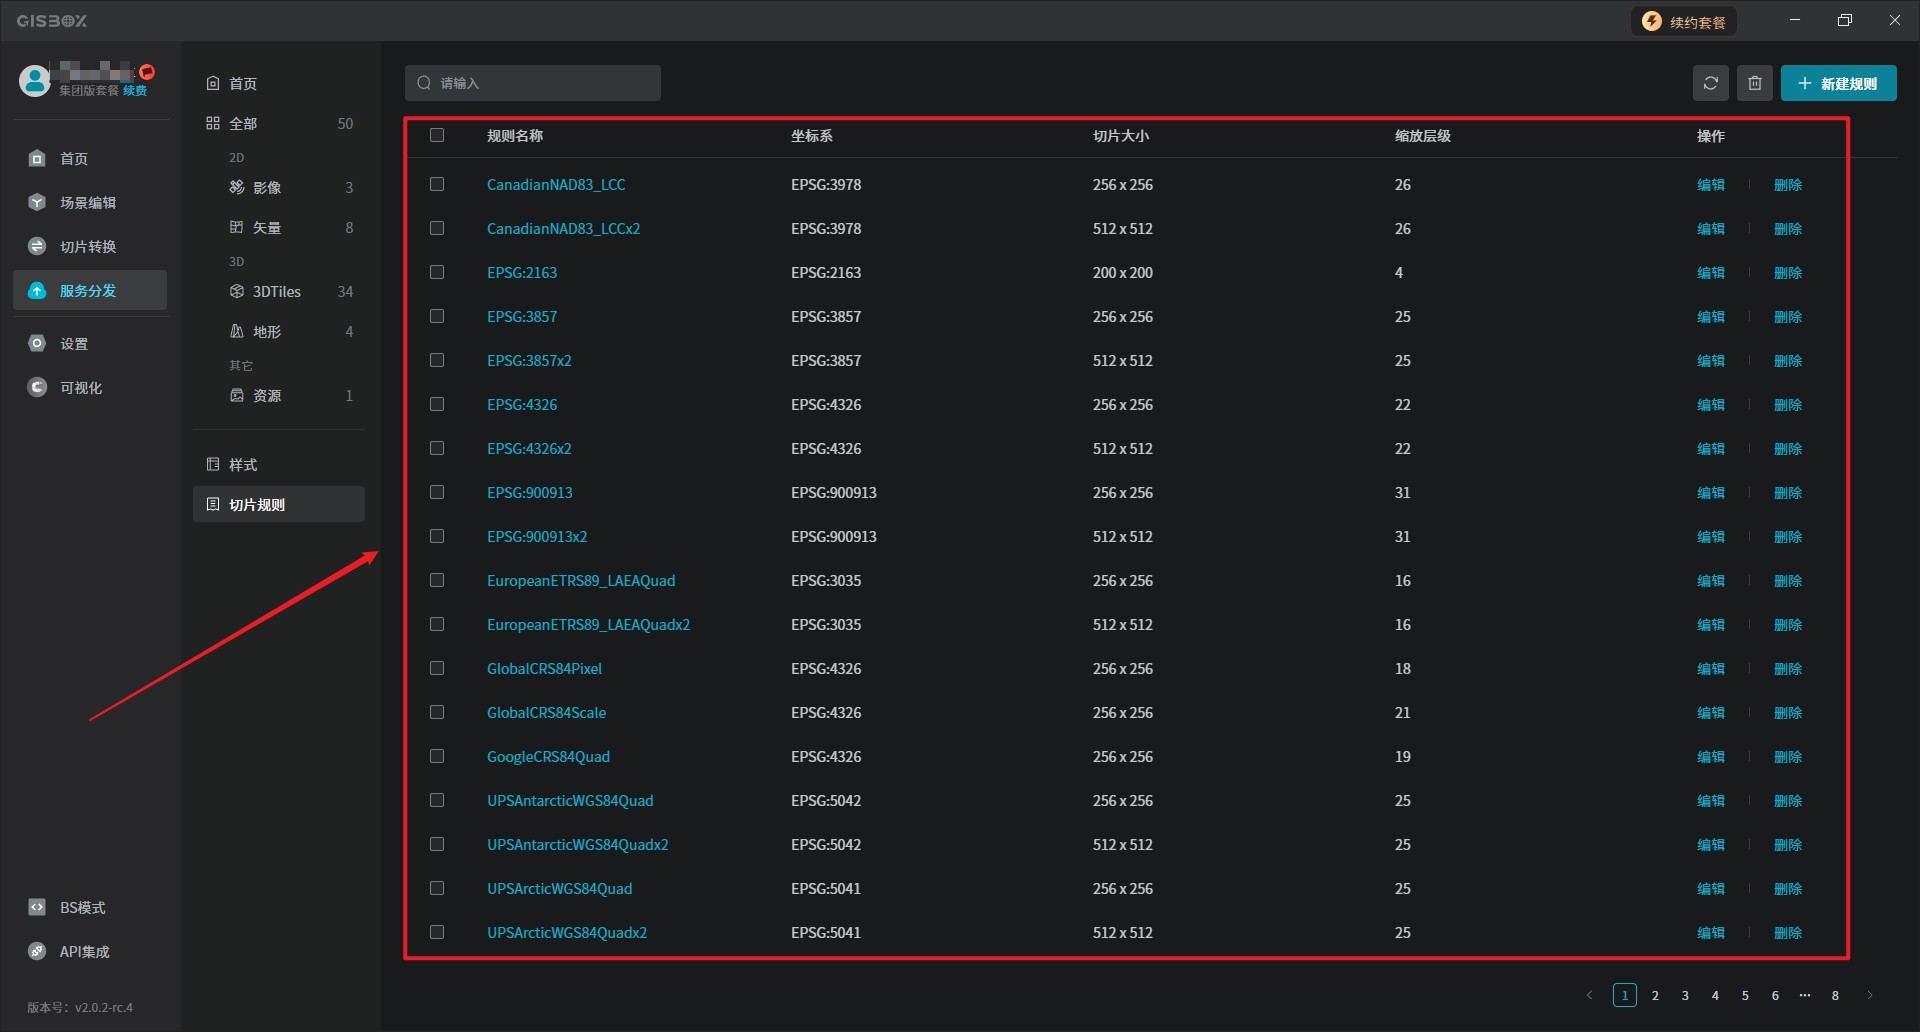Jump to the pagination ellipsis for more pages

tap(1805, 995)
